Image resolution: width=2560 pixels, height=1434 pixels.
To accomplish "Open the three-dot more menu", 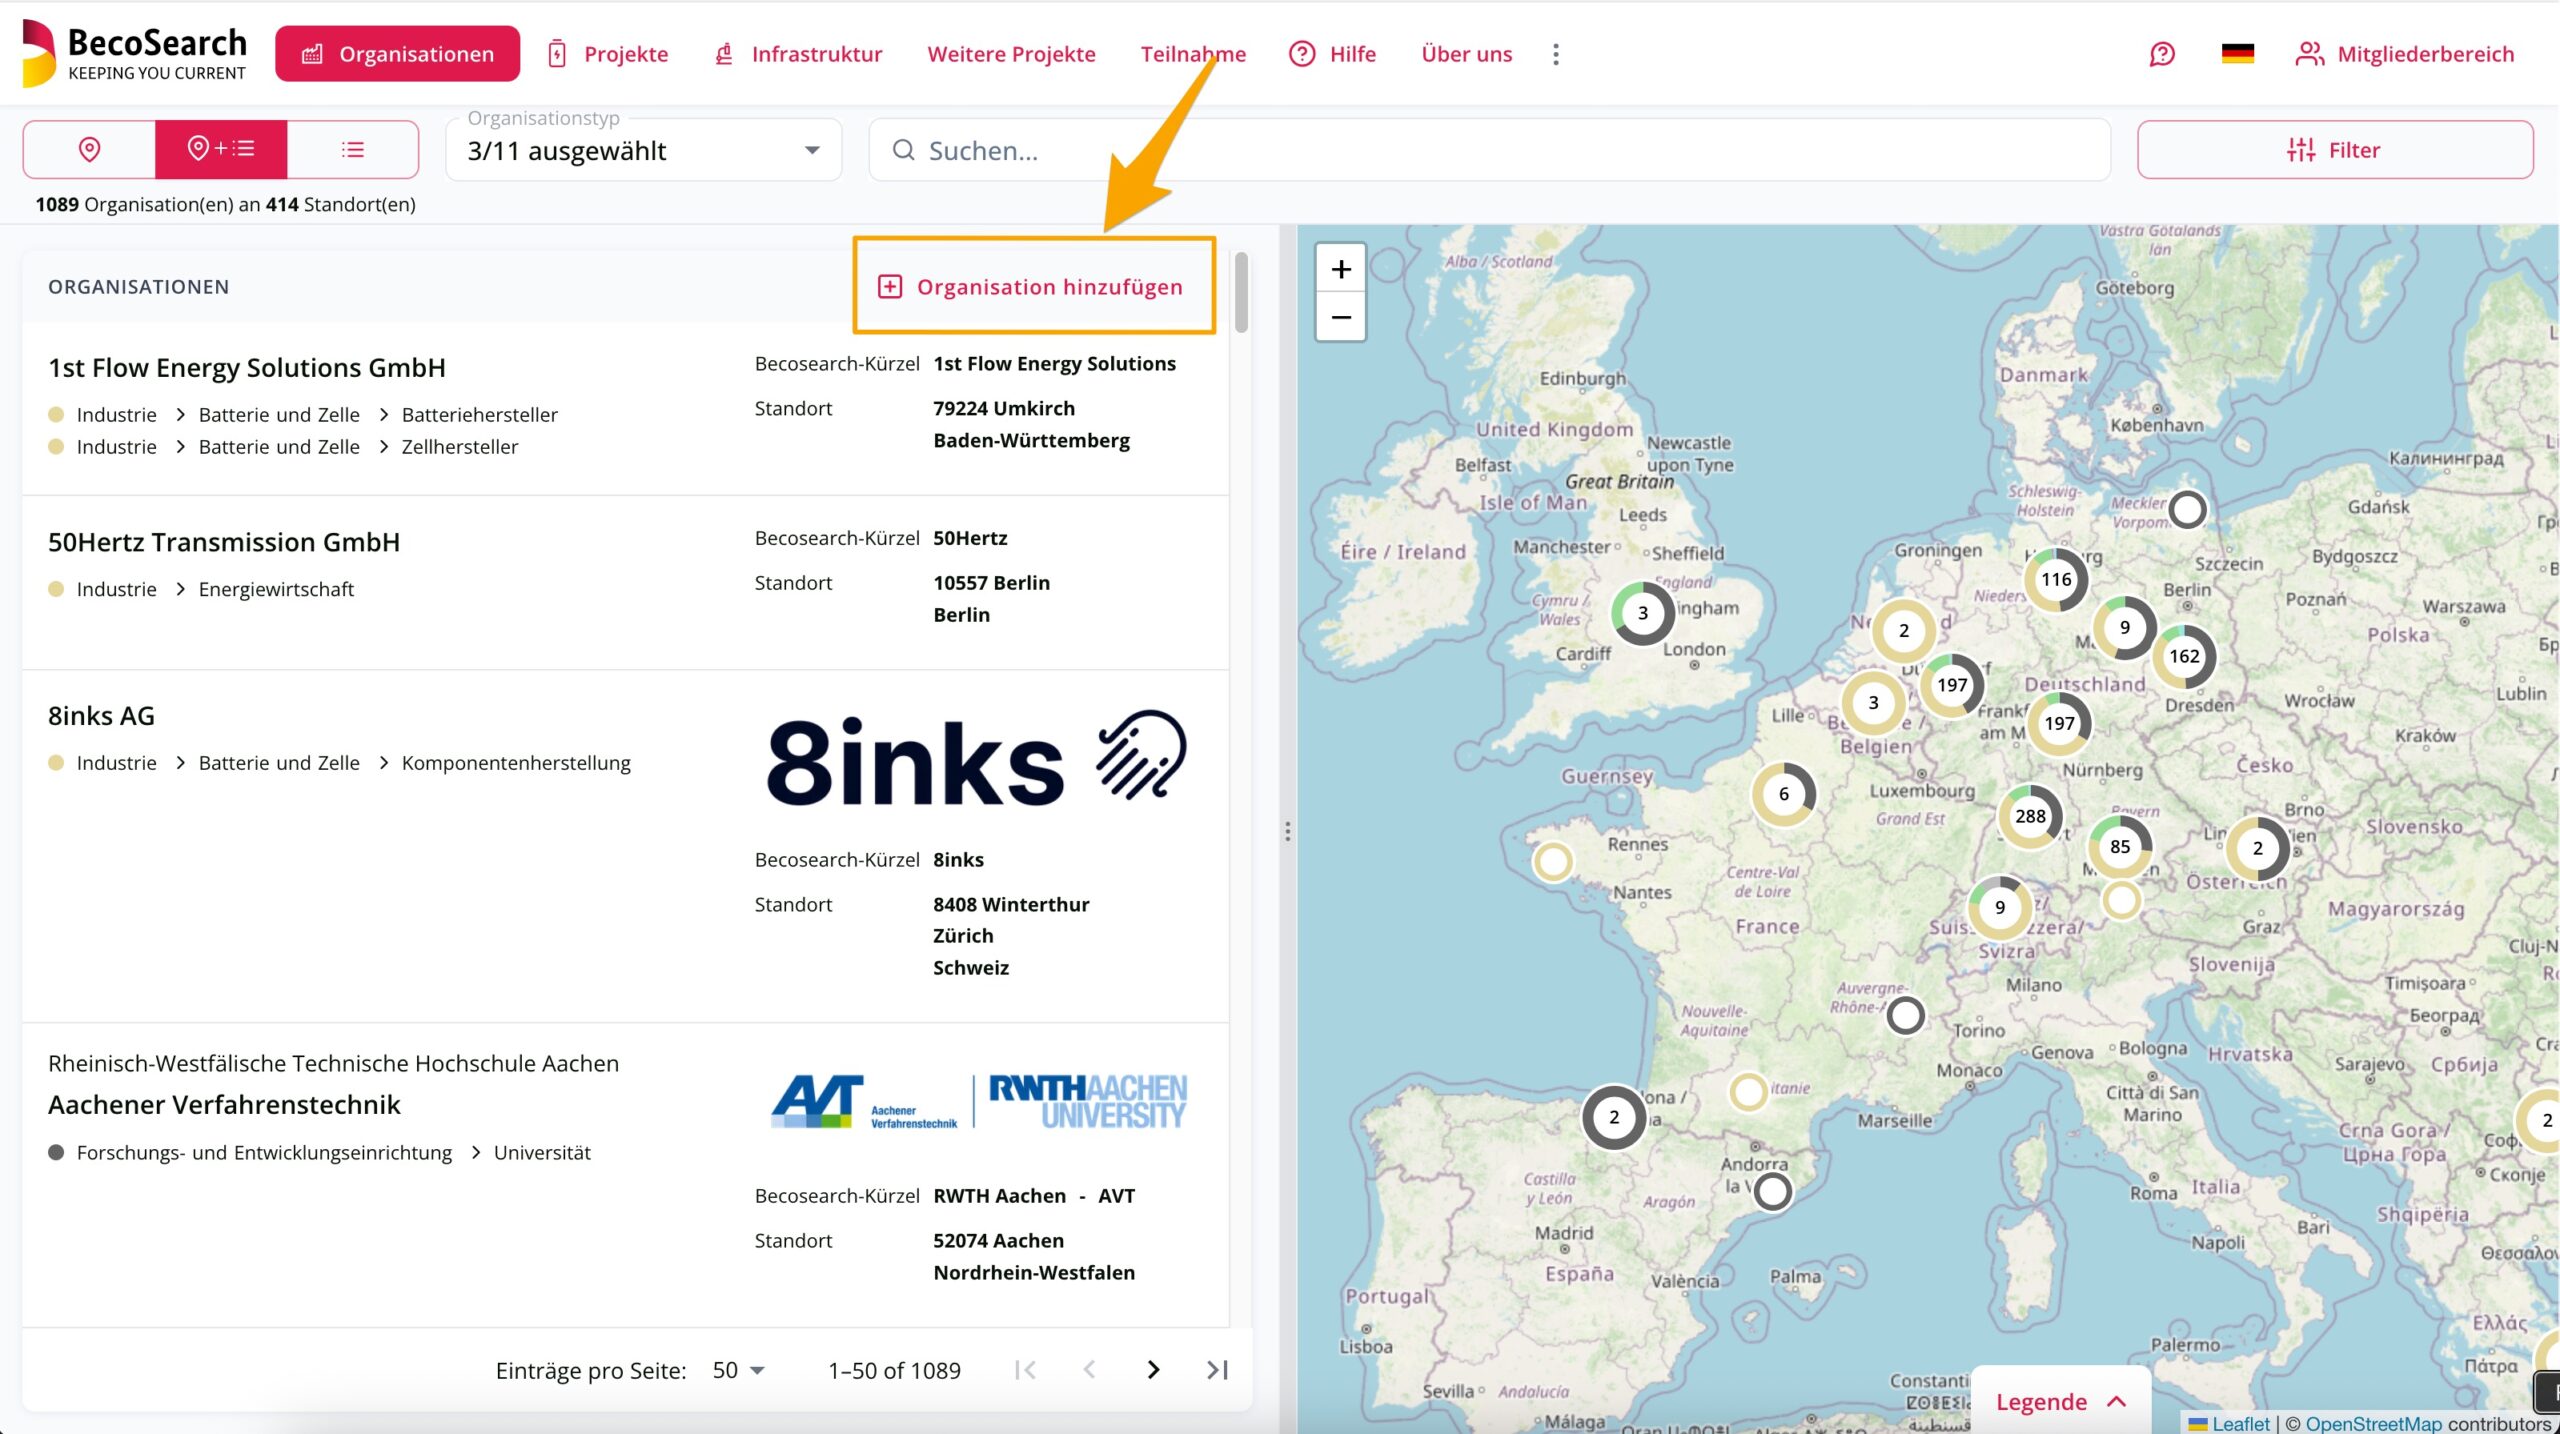I will pyautogui.click(x=1555, y=54).
